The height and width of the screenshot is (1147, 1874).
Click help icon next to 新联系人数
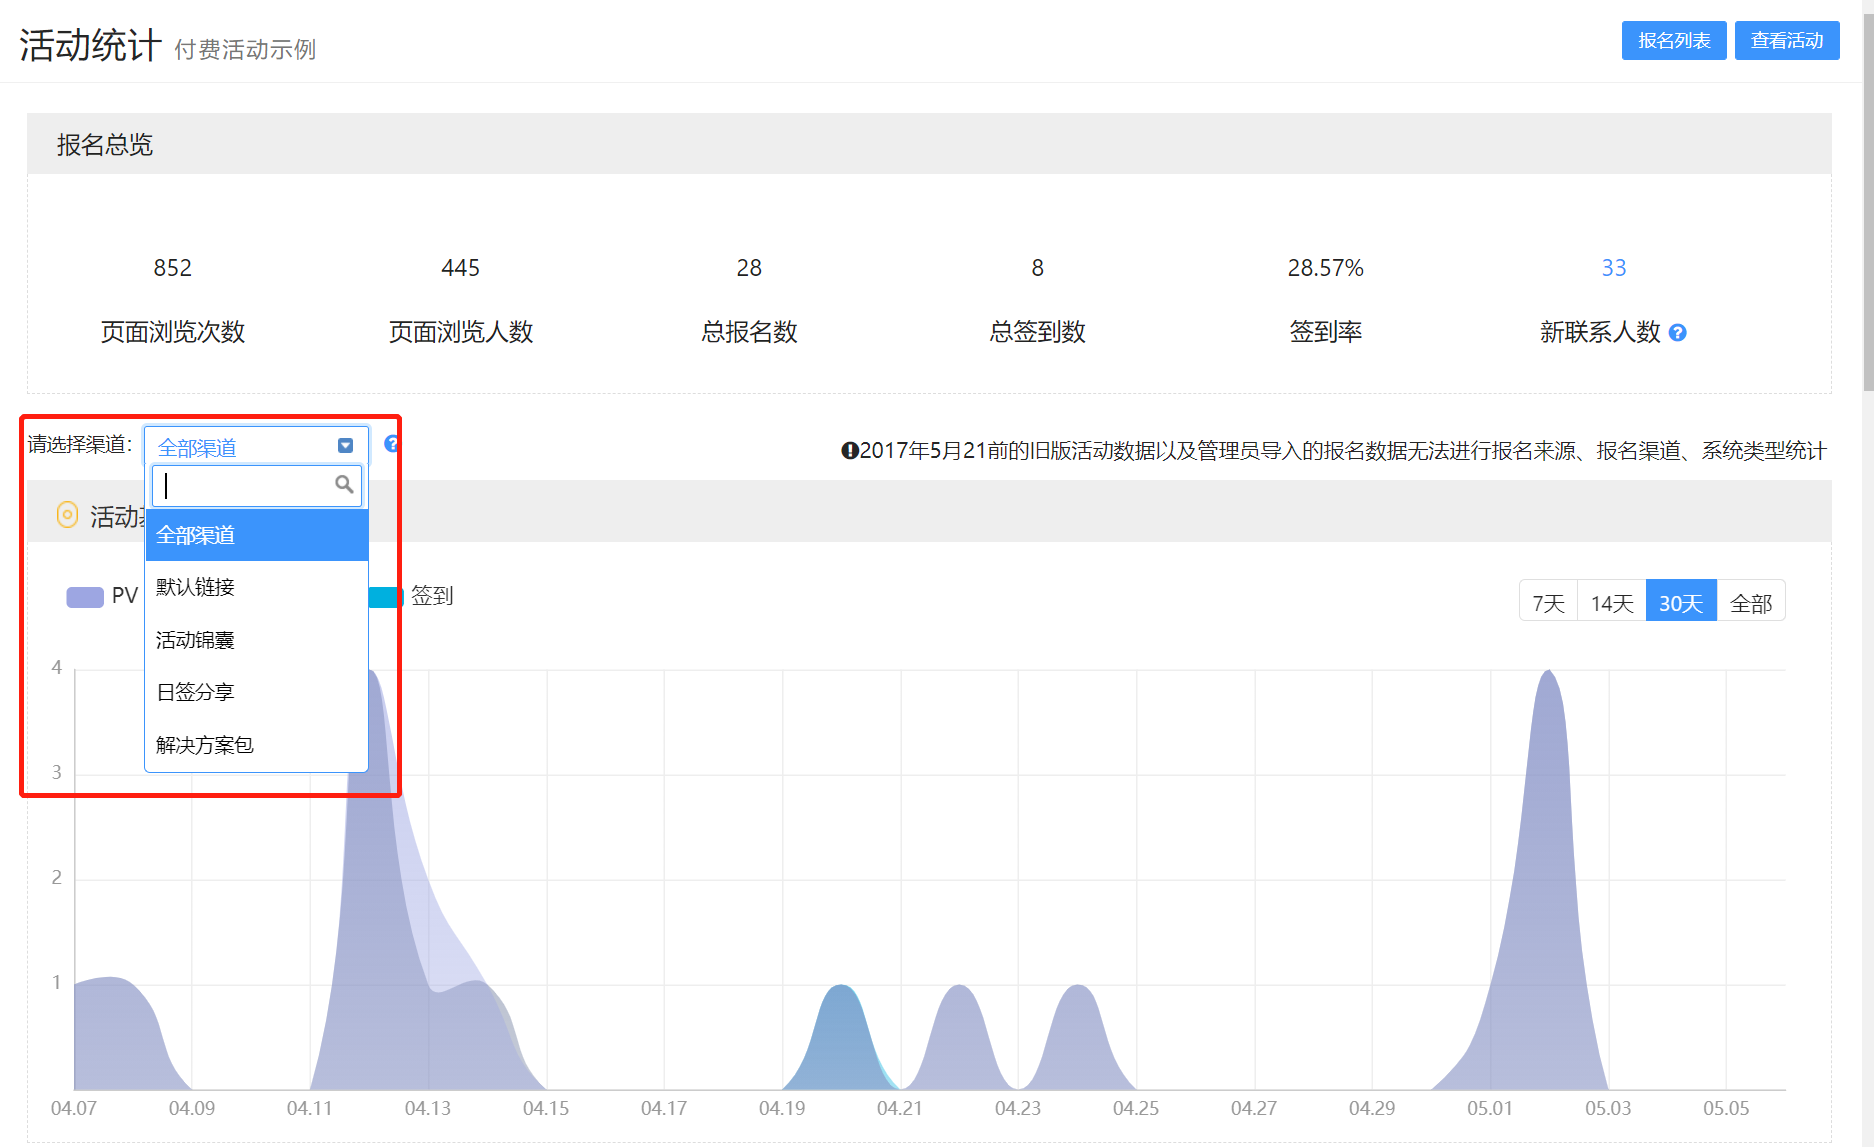coord(1678,333)
